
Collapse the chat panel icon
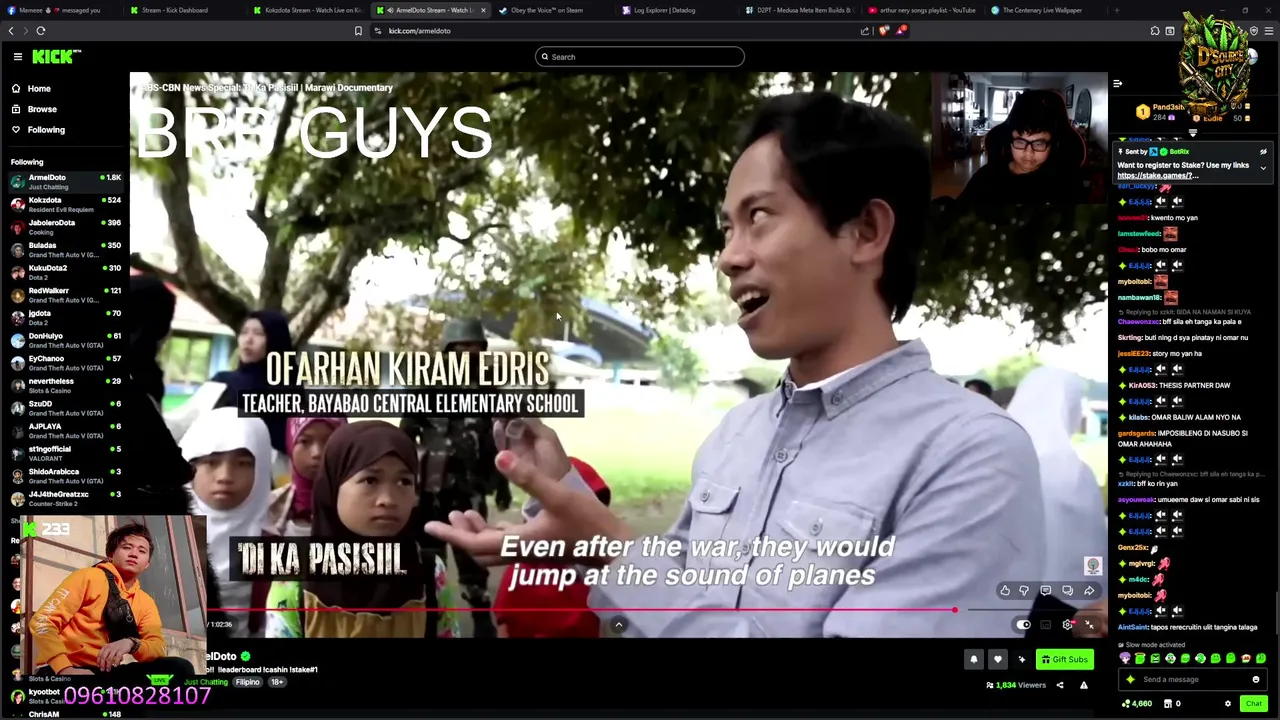(x=1118, y=84)
